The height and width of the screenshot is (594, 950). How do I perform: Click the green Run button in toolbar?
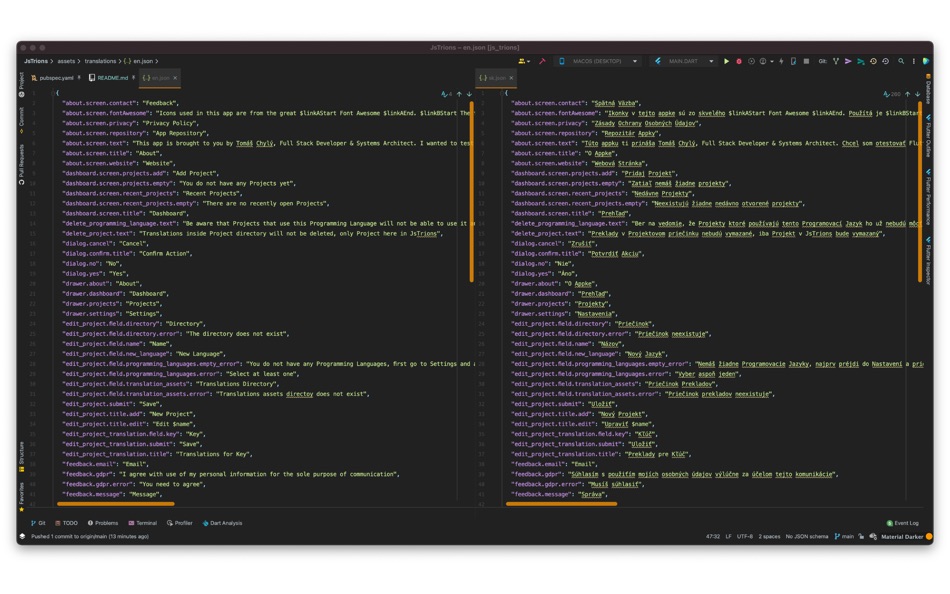point(726,61)
